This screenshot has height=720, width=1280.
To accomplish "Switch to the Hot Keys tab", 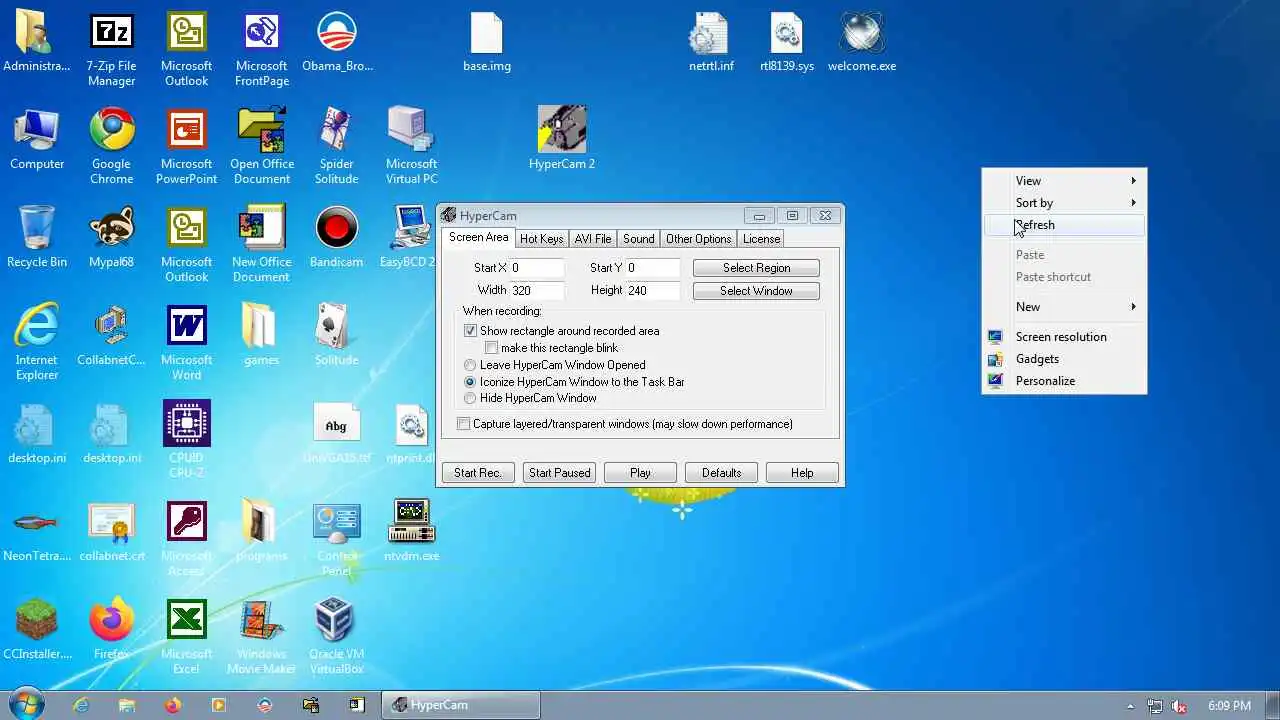I will pyautogui.click(x=541, y=239).
